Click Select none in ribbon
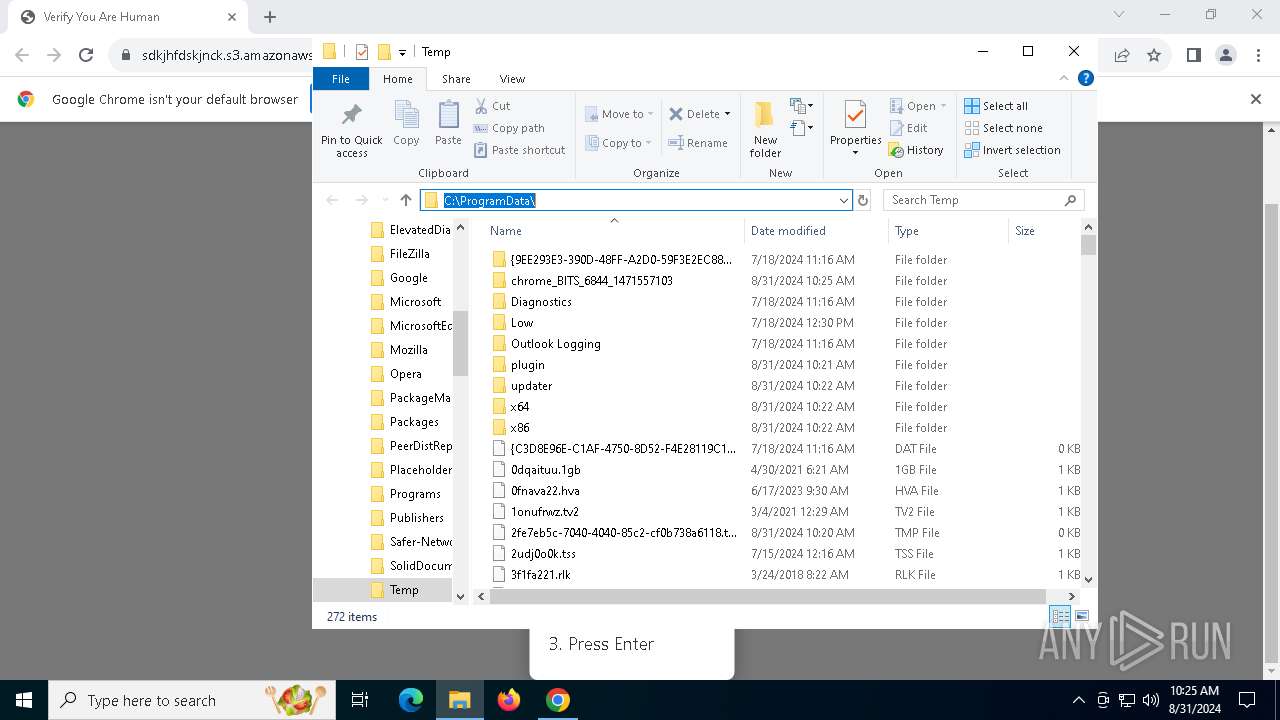Screen dimensions: 1280x720 (1003, 128)
